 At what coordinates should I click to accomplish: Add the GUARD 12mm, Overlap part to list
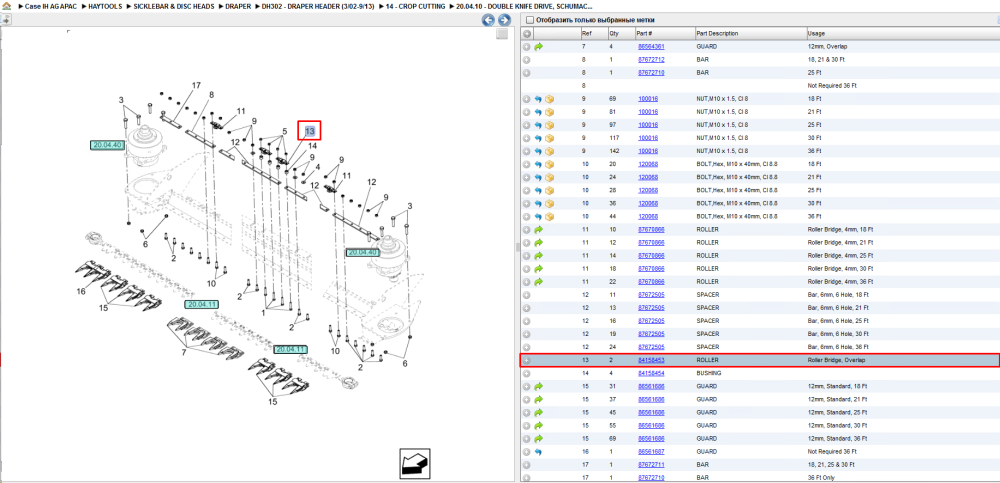(x=527, y=47)
